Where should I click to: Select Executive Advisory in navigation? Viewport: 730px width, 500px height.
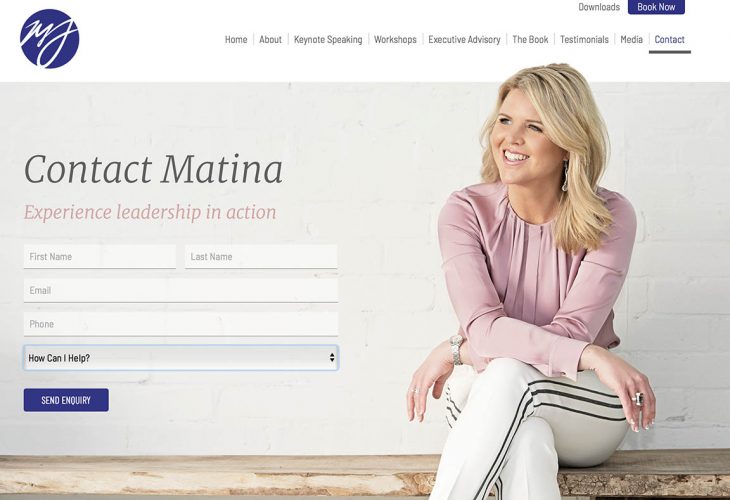pyautogui.click(x=464, y=40)
